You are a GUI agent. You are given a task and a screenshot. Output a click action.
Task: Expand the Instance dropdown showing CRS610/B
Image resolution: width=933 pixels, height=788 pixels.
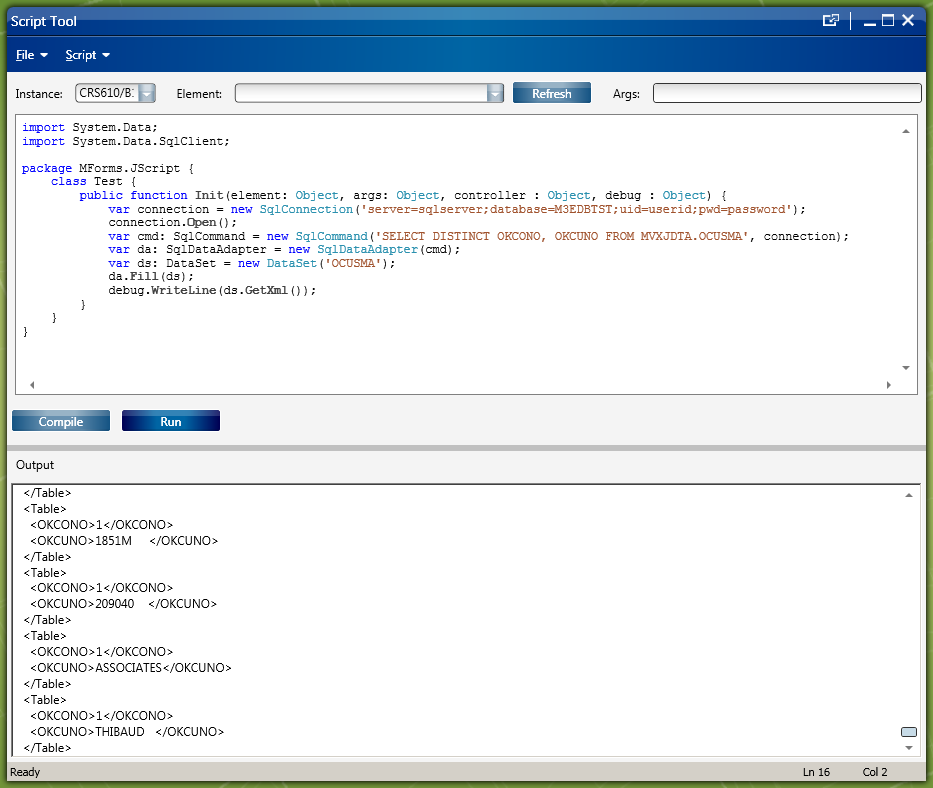(x=146, y=93)
